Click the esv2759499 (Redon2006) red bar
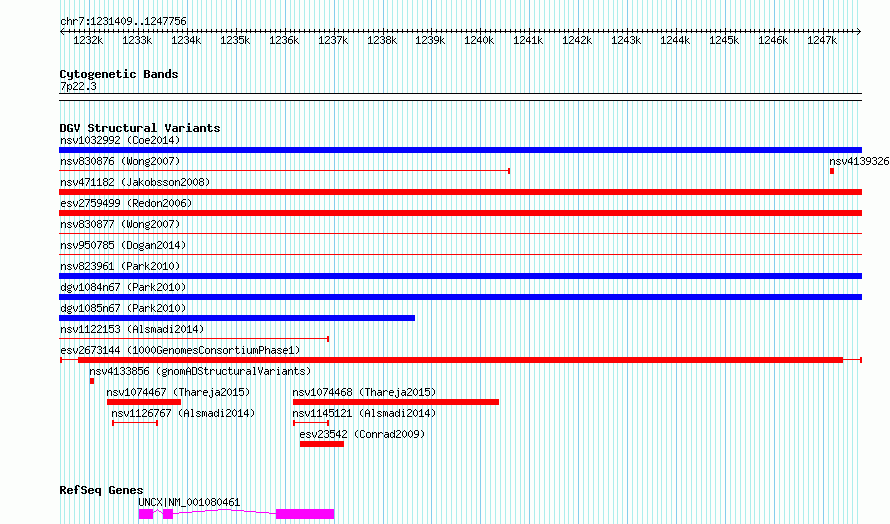The image size is (890, 524). tap(460, 213)
